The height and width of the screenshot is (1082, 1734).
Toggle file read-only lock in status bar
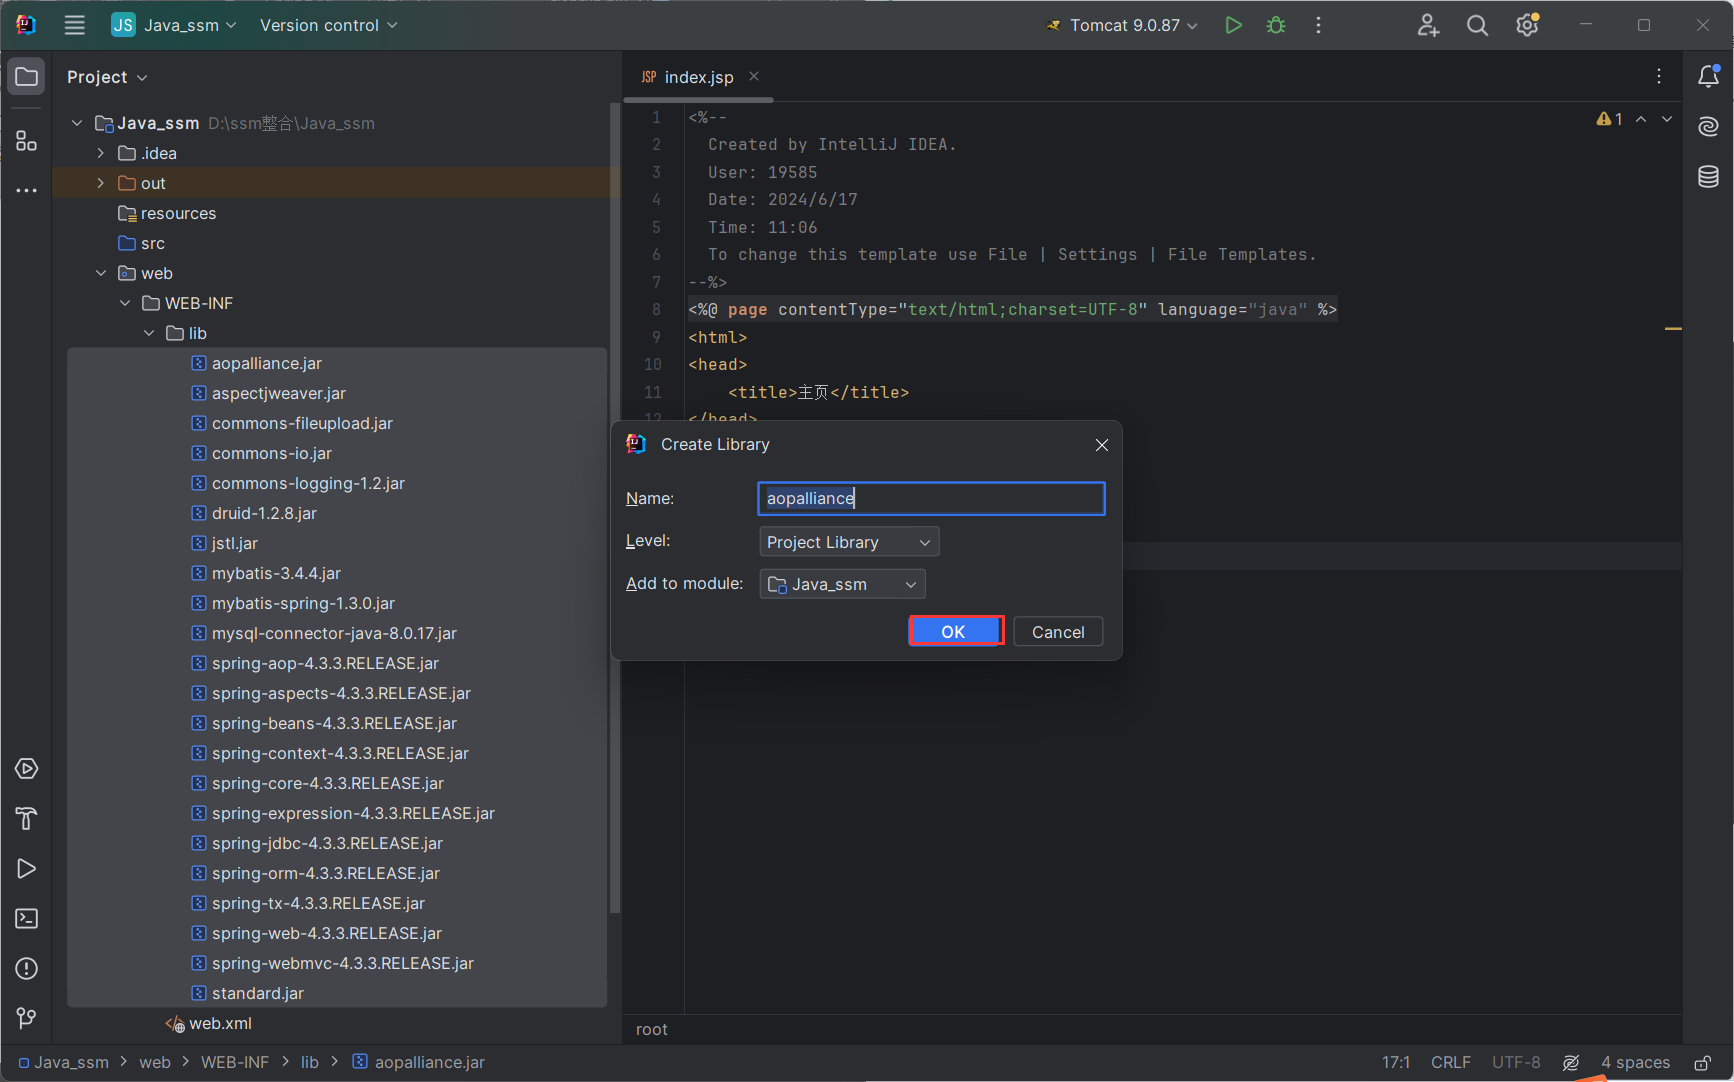pyautogui.click(x=1702, y=1062)
